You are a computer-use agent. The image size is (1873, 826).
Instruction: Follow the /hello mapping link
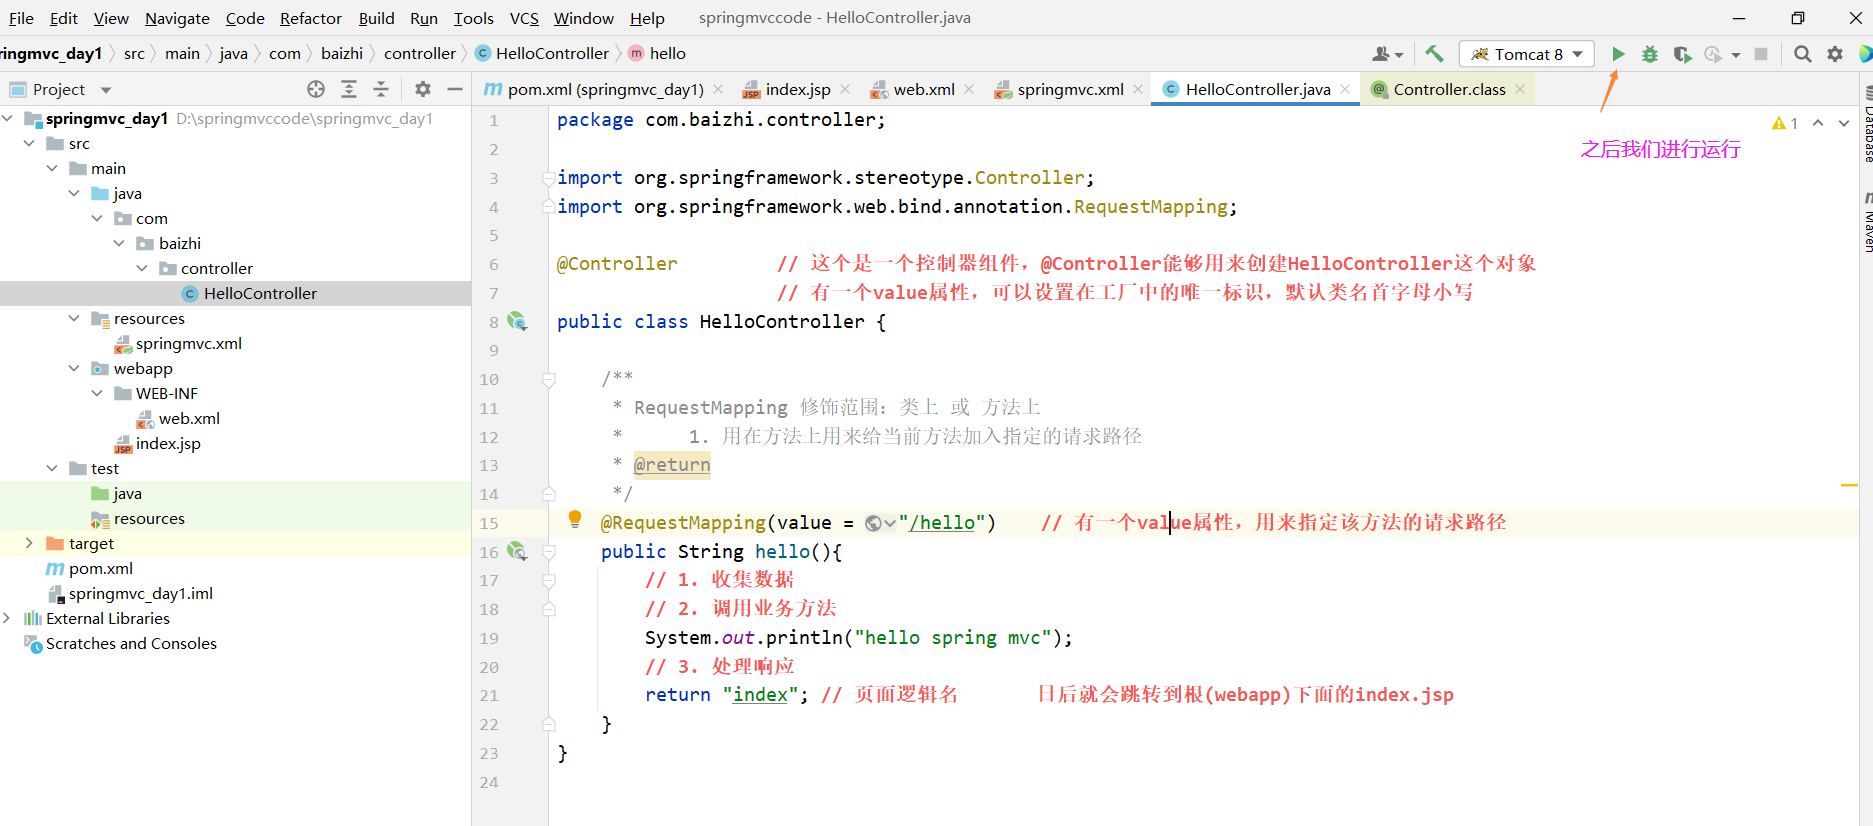click(x=942, y=523)
